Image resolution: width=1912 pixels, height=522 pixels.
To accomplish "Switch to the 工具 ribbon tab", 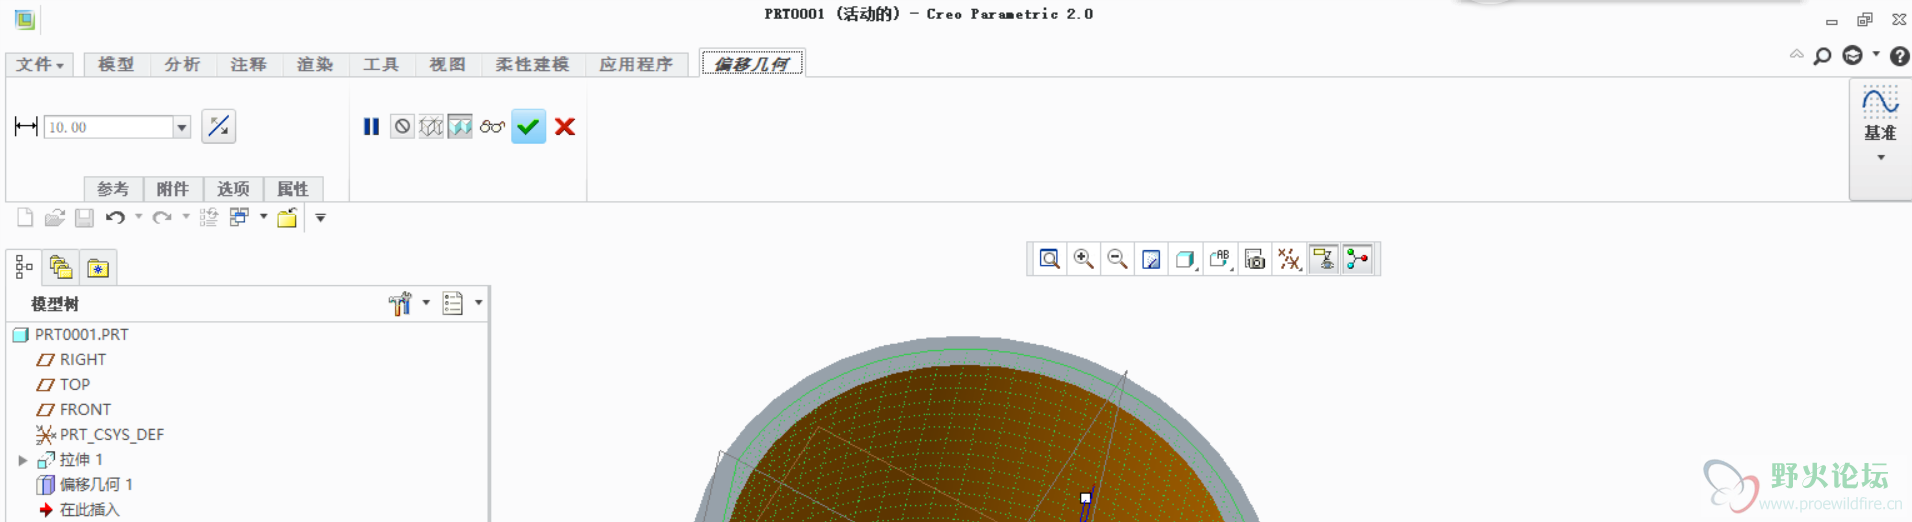I will 380,64.
